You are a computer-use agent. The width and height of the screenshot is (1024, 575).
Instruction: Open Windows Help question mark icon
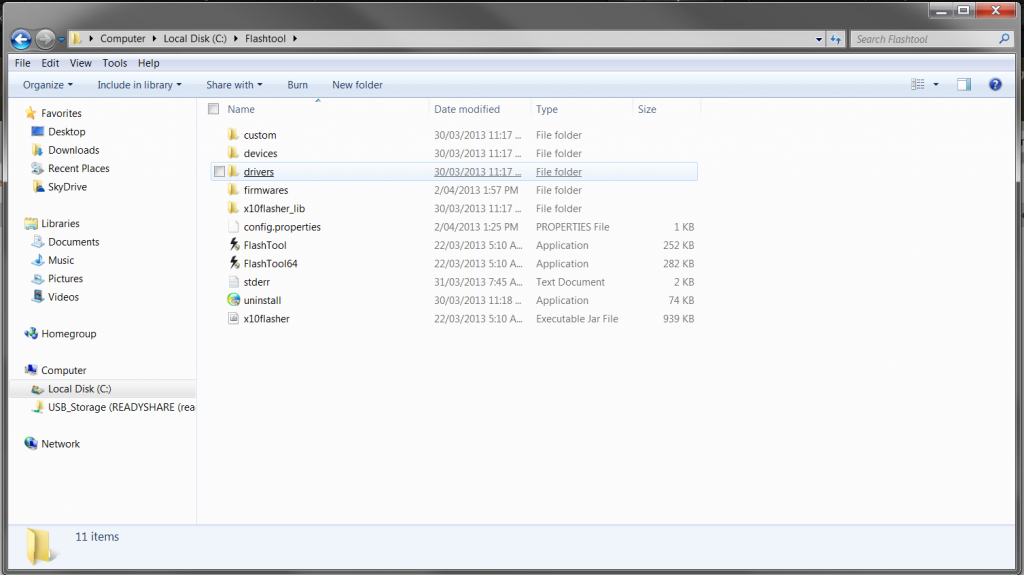coord(995,84)
